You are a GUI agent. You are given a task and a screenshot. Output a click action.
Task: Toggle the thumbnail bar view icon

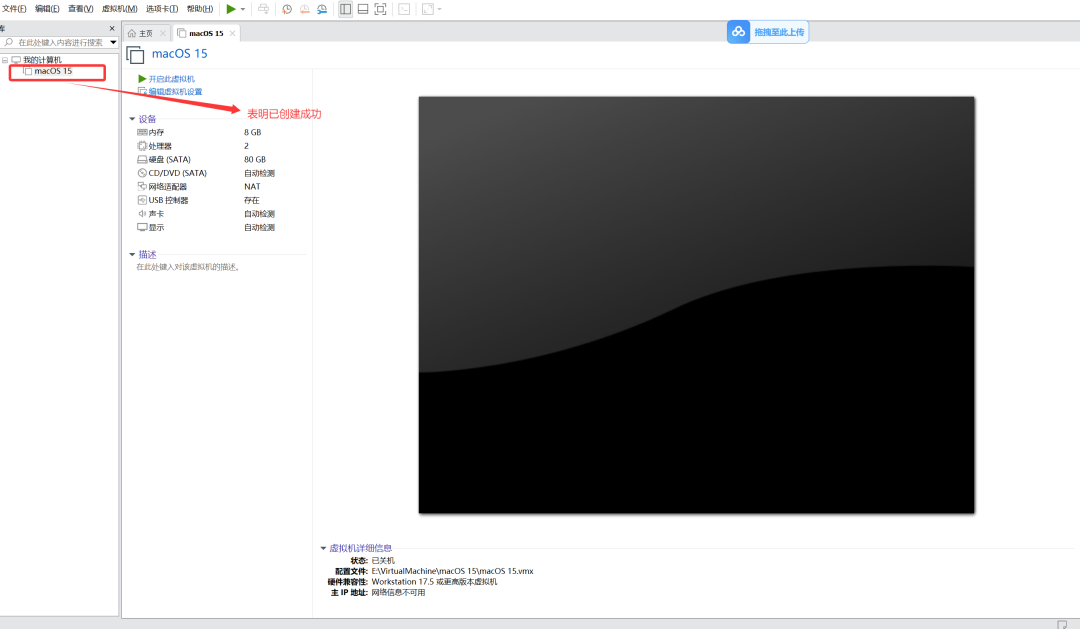tap(362, 9)
